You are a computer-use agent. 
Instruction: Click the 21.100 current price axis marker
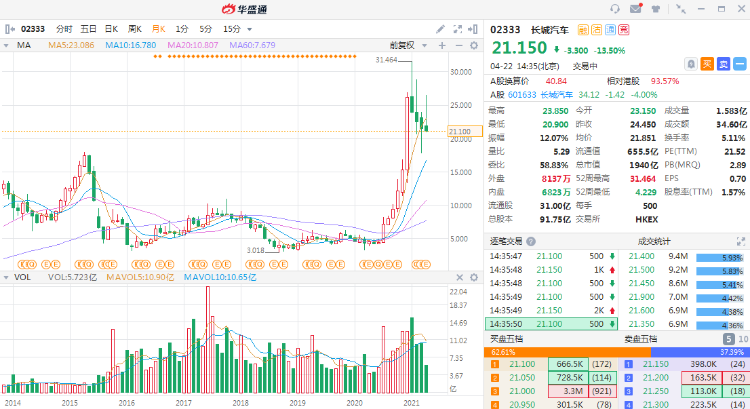click(464, 131)
